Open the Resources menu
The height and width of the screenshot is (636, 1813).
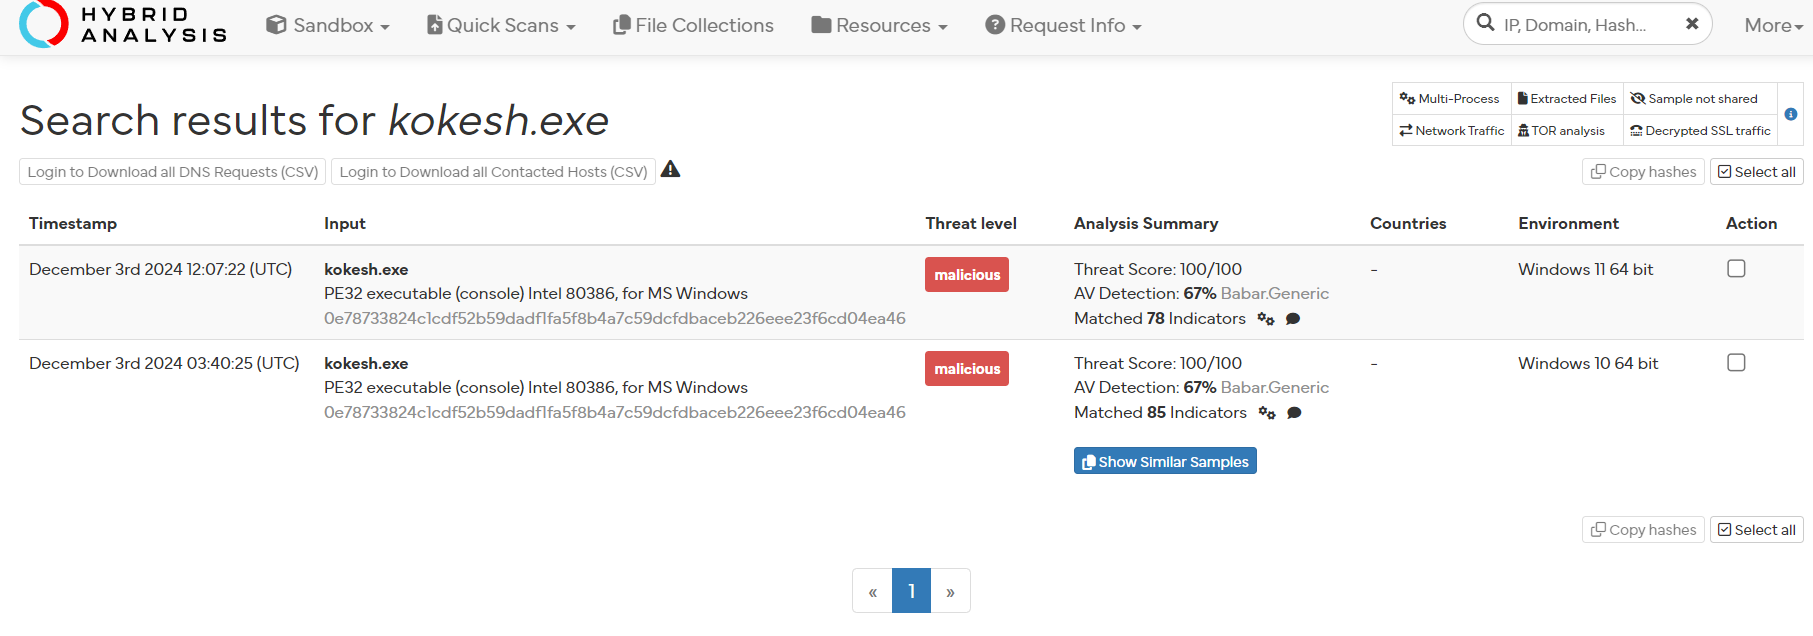click(x=879, y=26)
